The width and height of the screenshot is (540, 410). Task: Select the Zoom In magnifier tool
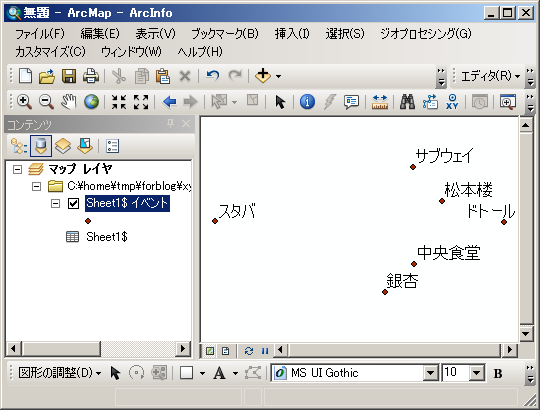point(24,102)
